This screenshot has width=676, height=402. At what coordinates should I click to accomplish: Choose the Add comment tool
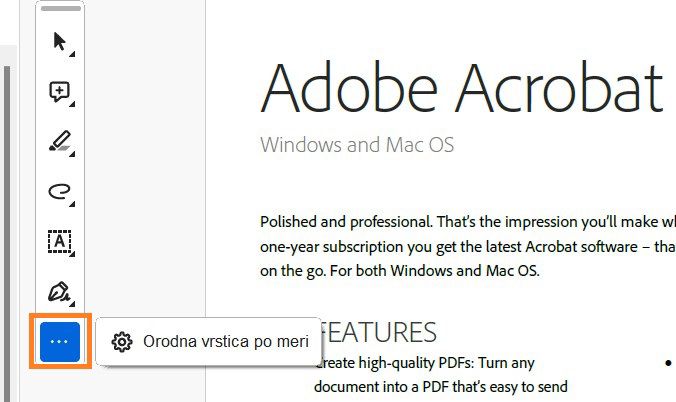(59, 92)
